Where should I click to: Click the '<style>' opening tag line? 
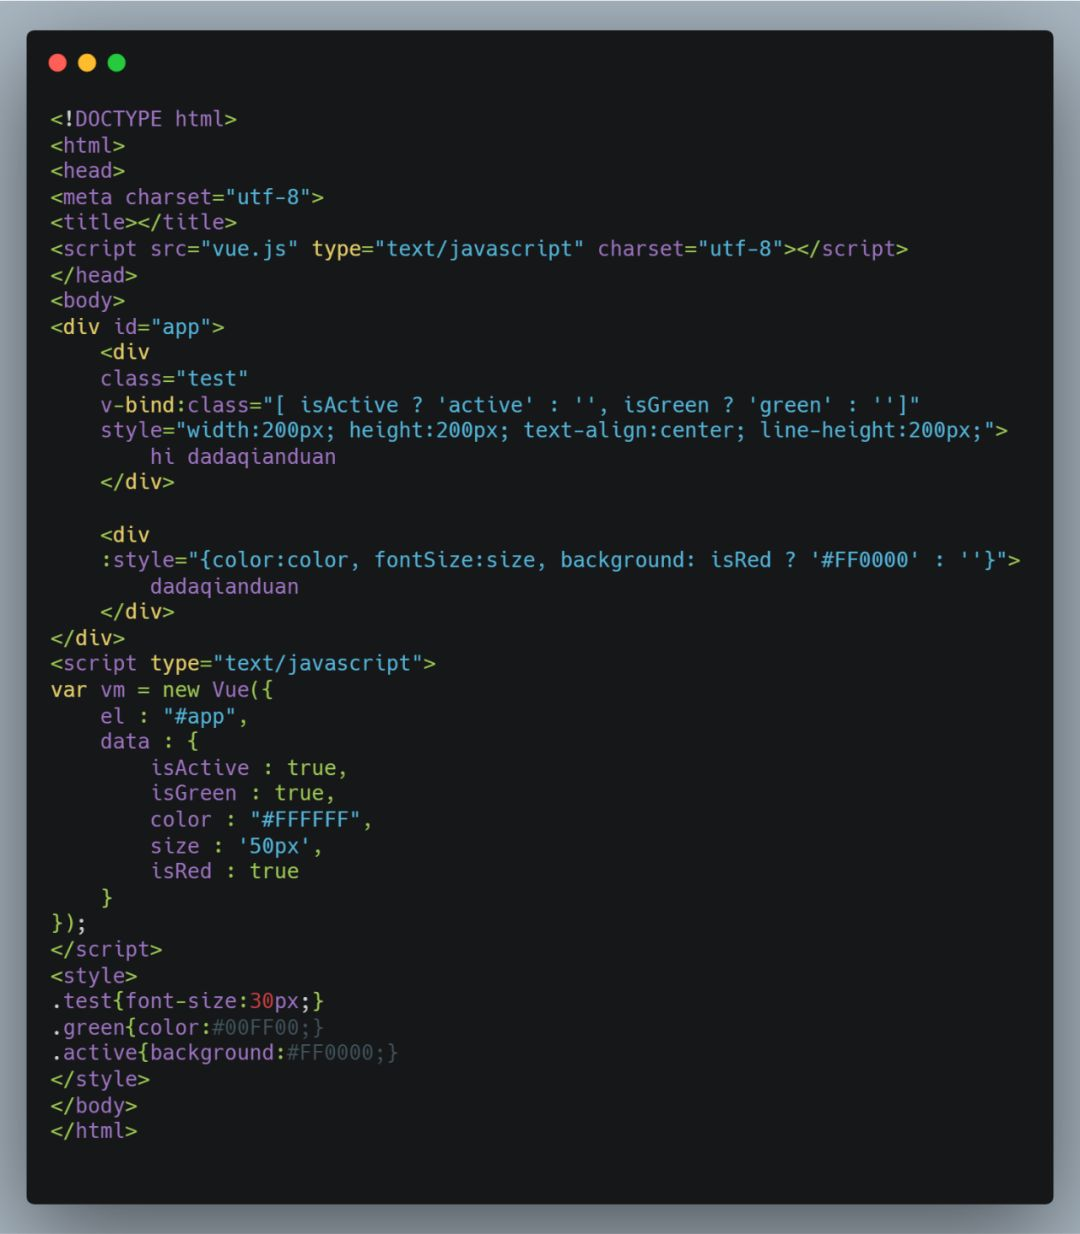[x=94, y=975]
